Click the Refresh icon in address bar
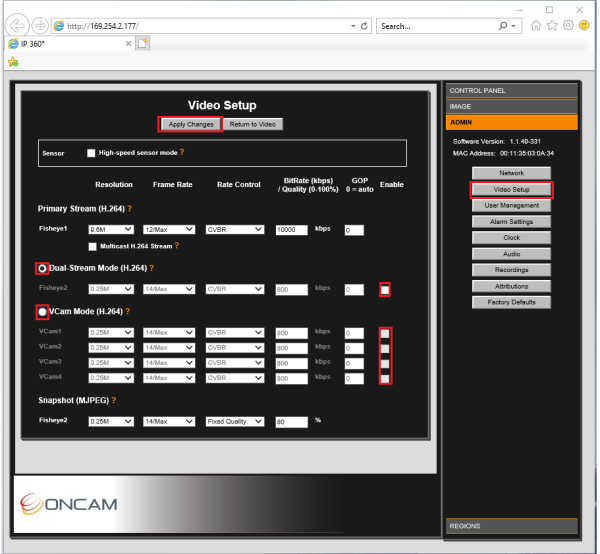 pyautogui.click(x=364, y=26)
